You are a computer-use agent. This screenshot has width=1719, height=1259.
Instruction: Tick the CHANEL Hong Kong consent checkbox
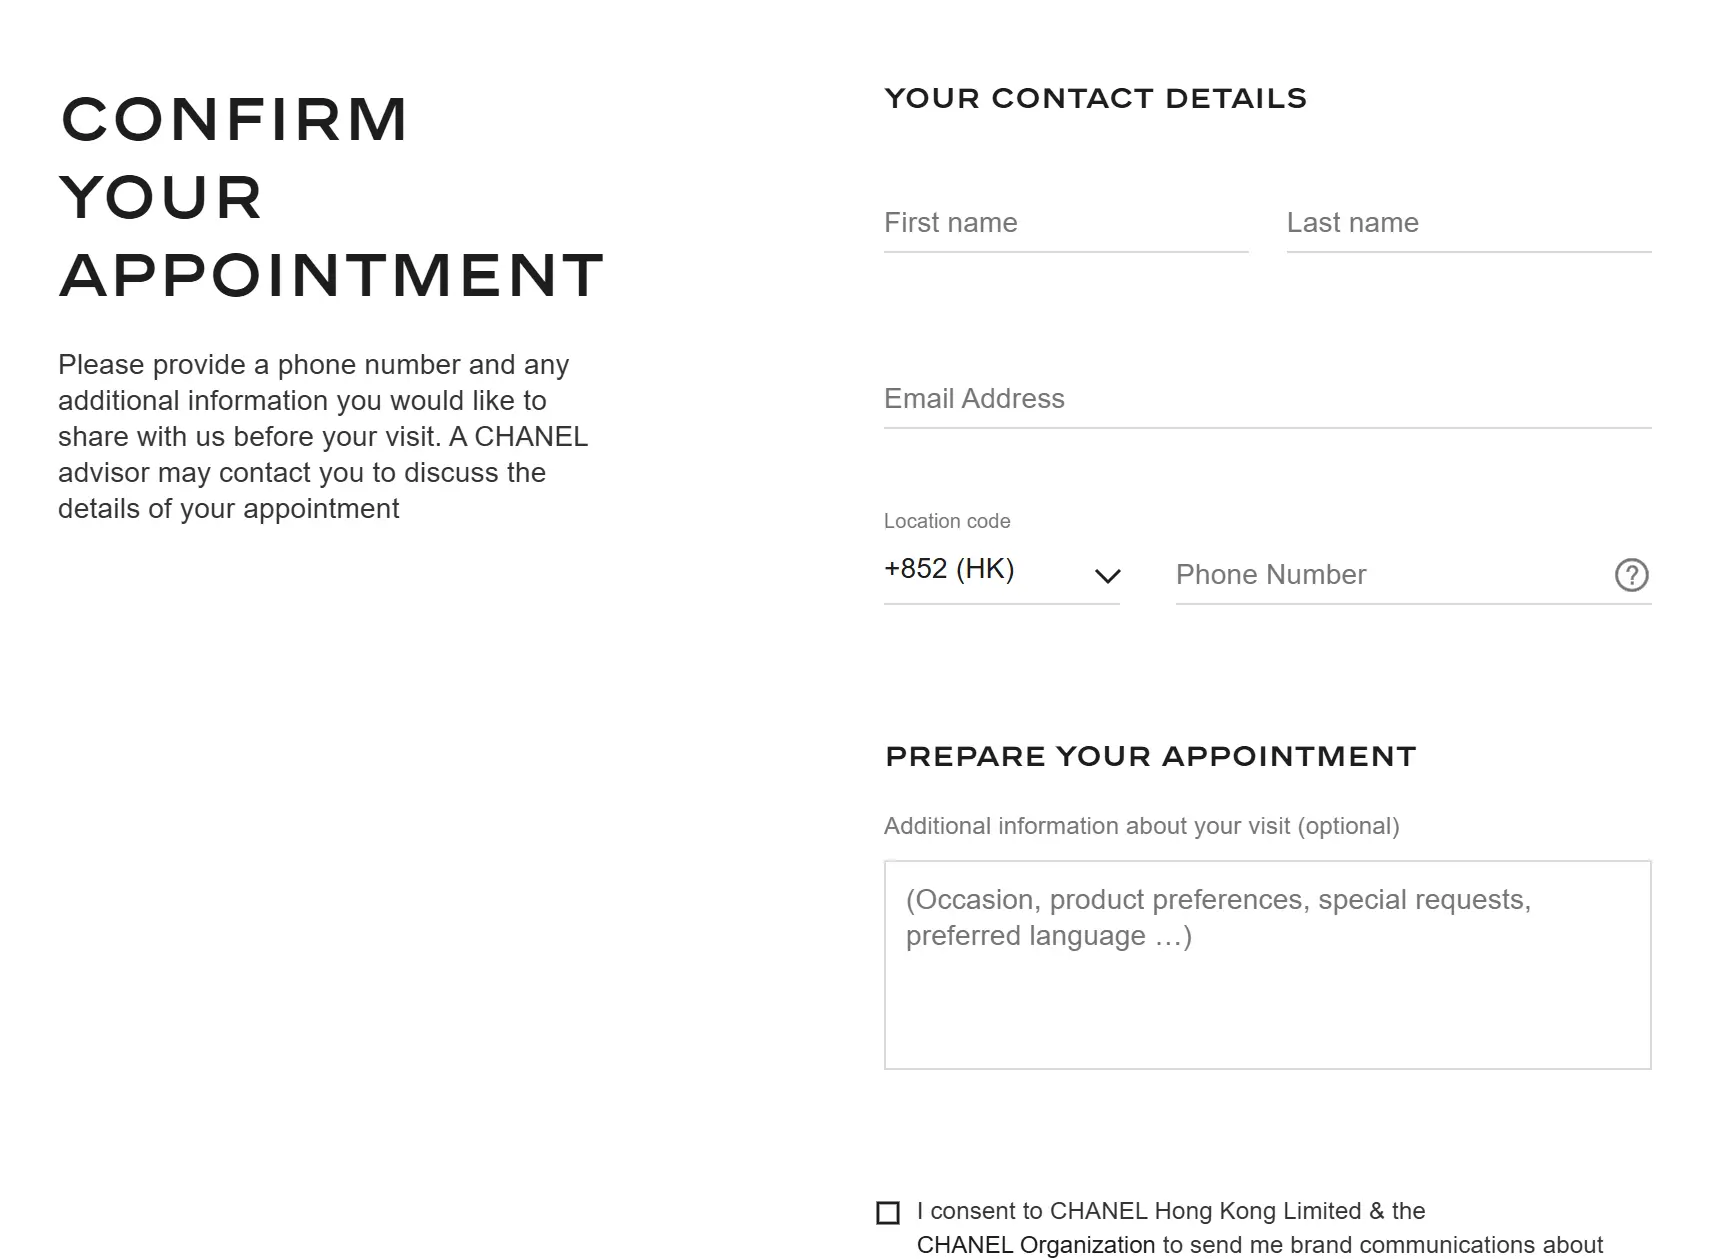coord(888,1213)
